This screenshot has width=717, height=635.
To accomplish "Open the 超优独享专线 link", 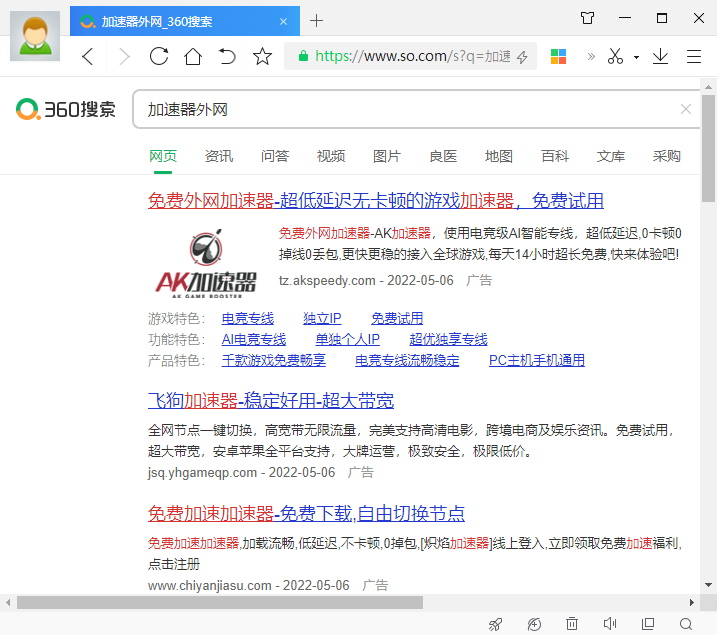I will point(449,339).
